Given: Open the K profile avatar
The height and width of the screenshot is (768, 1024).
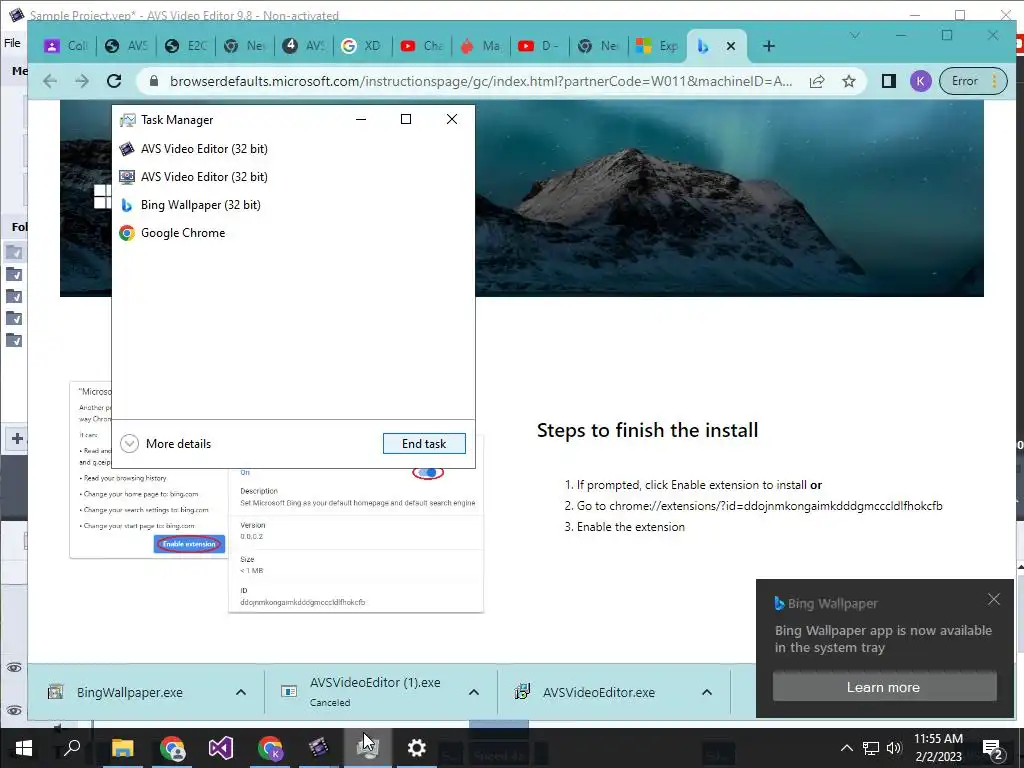Looking at the screenshot, I should (920, 81).
